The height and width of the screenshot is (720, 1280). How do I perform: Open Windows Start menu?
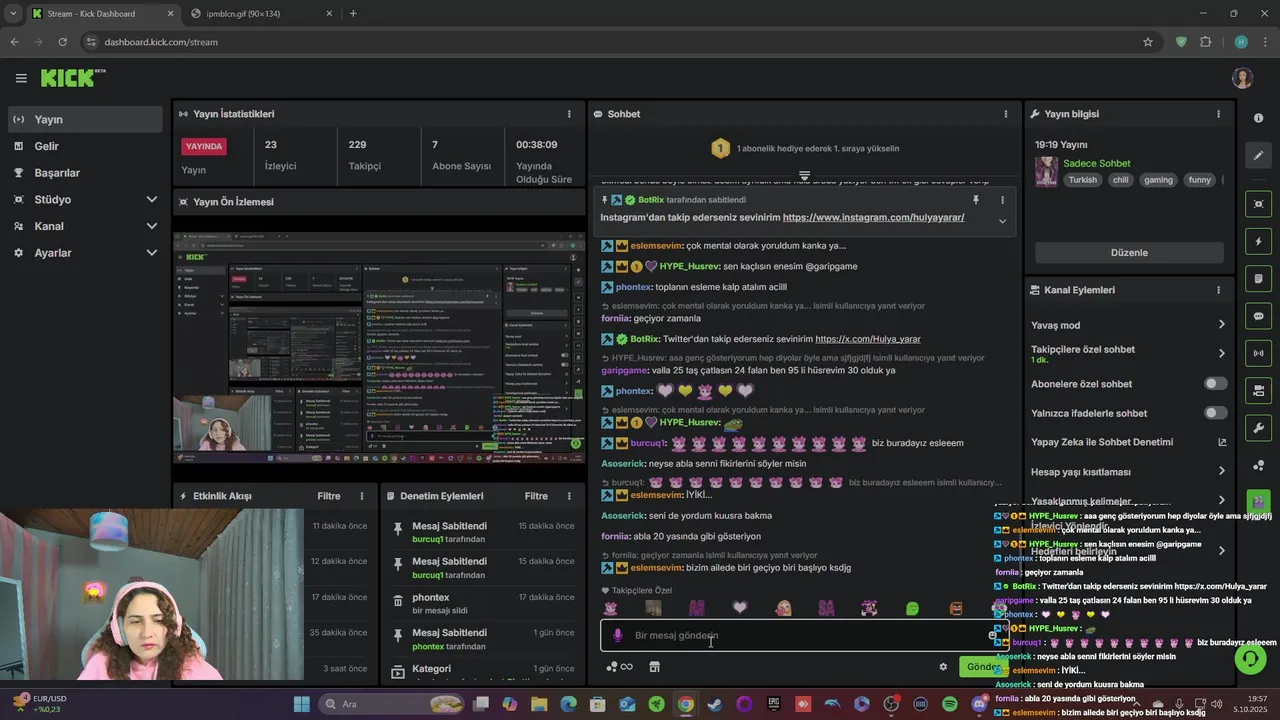pyautogui.click(x=301, y=704)
